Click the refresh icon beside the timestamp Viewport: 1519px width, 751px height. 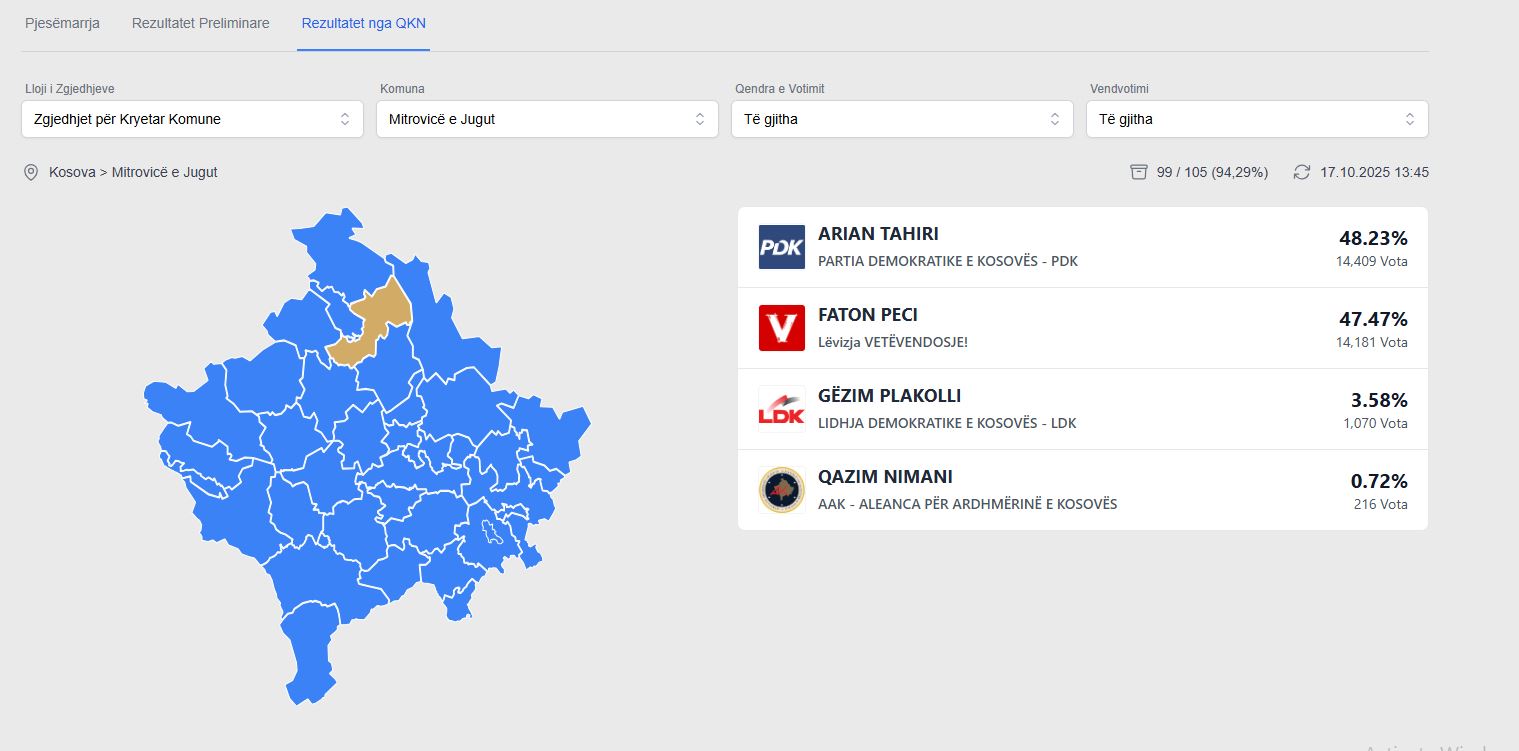coord(1301,172)
